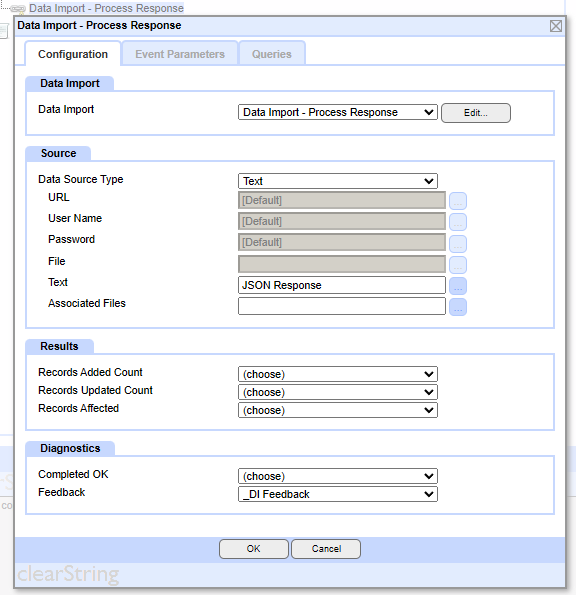Expand the Feedback dropdown showing _DI Feedback
This screenshot has height=595, width=576.
click(338, 494)
